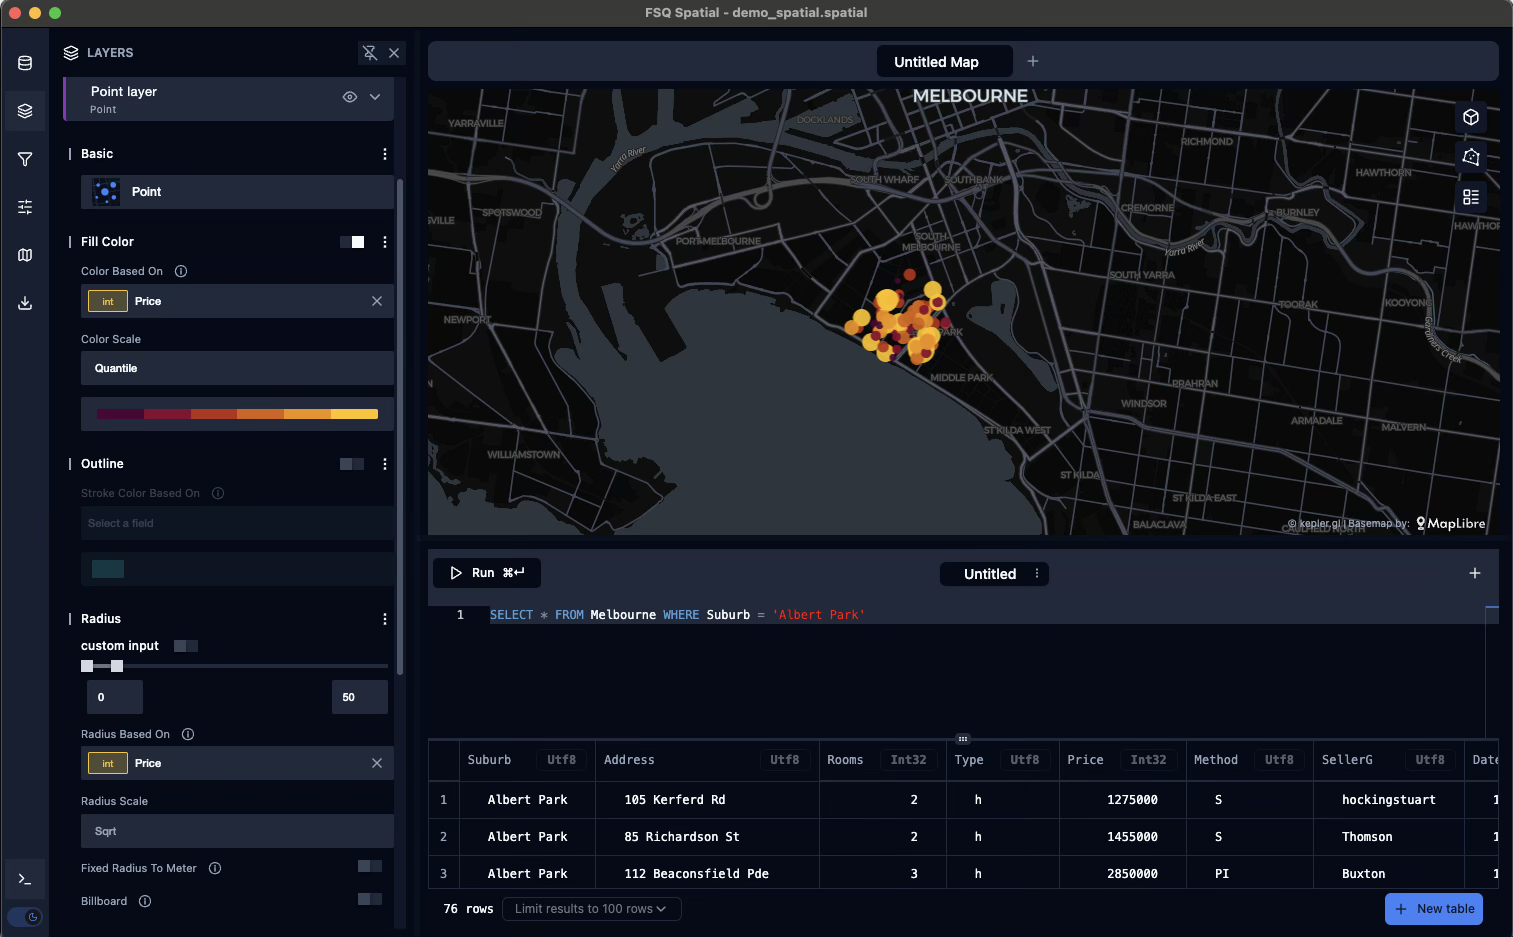Toggle Fixed Radius To Meter switch
Viewport: 1513px width, 937px height.
click(x=370, y=866)
